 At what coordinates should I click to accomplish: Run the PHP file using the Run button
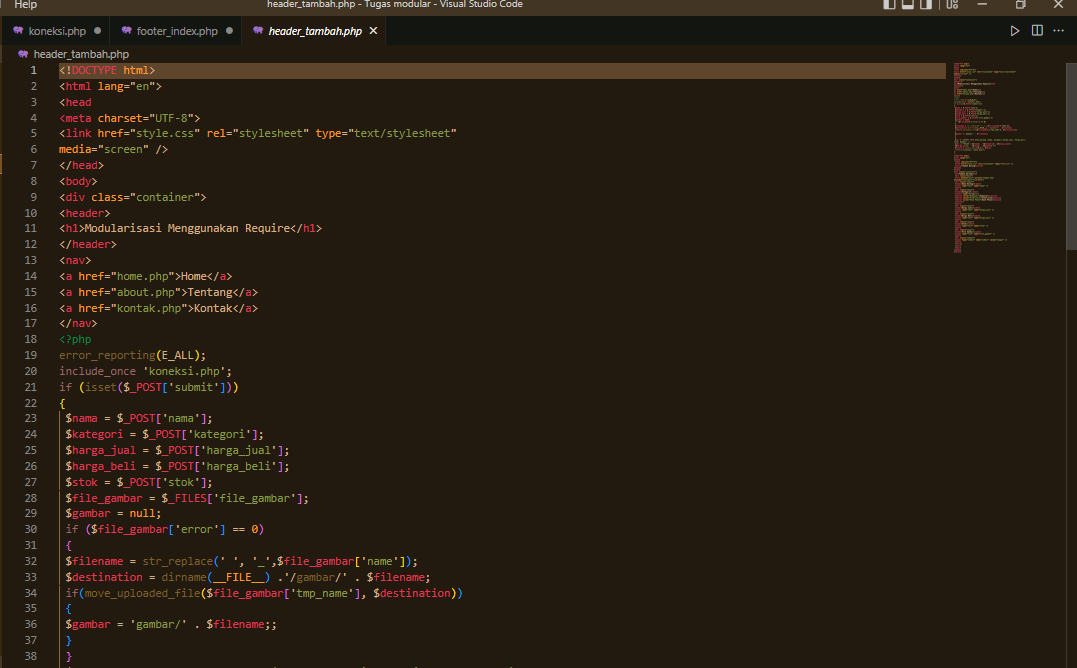(1014, 30)
